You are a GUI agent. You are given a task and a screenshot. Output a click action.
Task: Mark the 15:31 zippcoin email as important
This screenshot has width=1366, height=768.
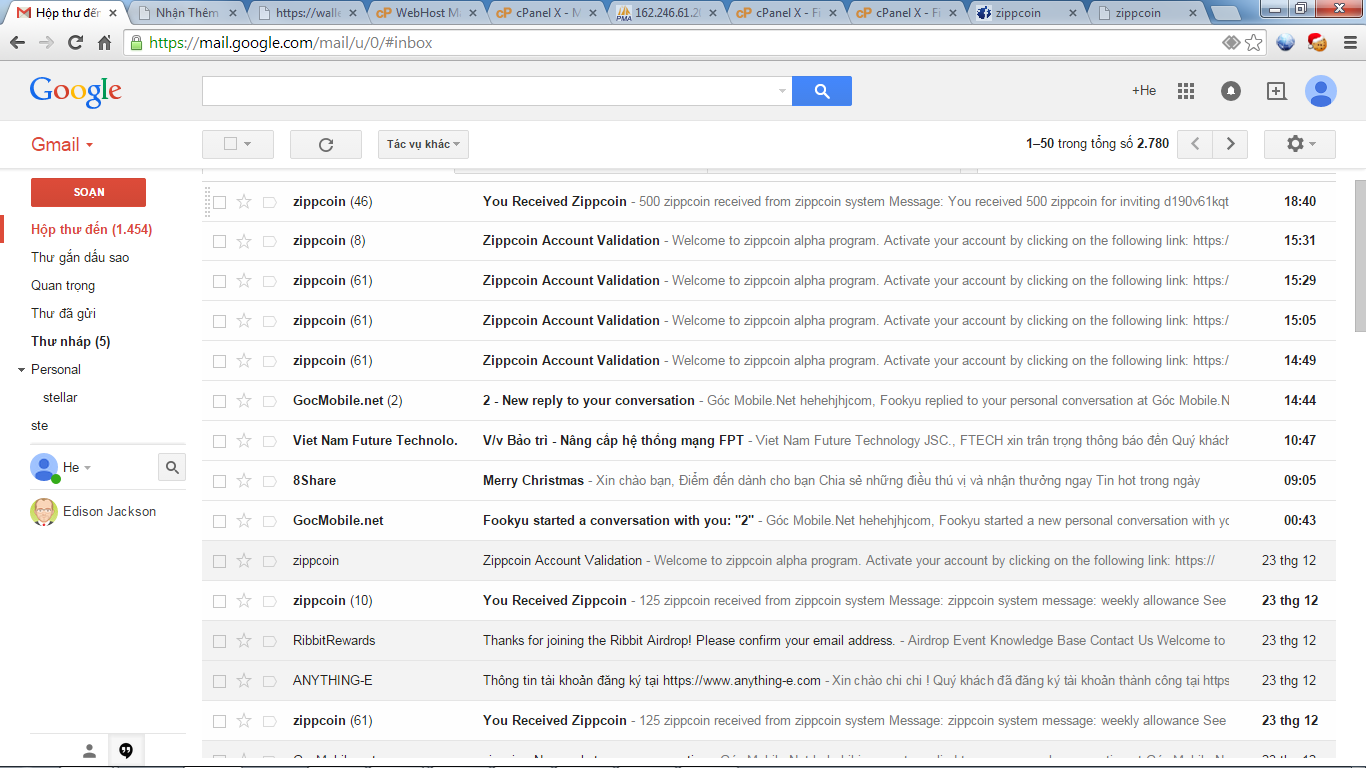(269, 241)
